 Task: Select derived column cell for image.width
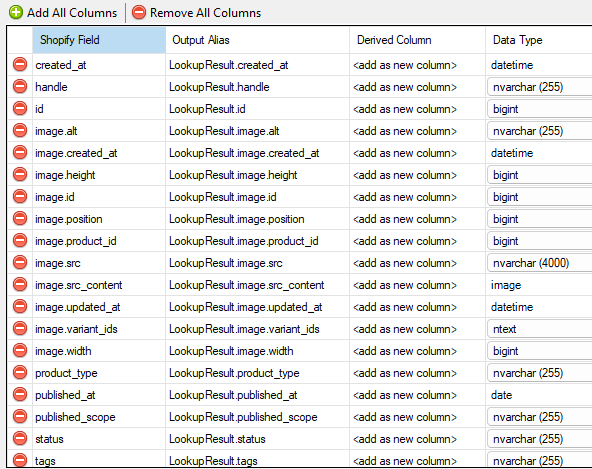click(x=418, y=351)
